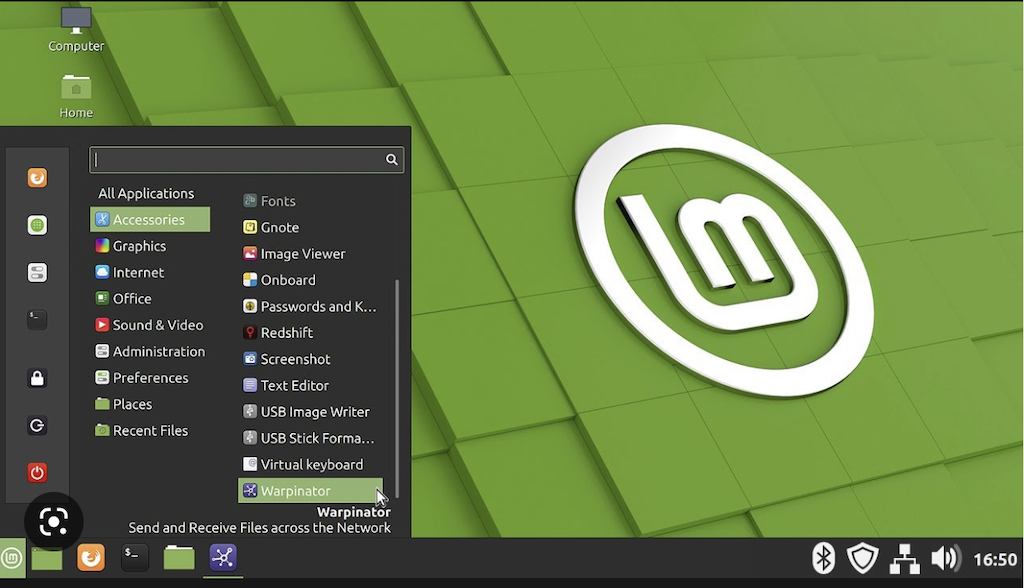
Task: Open the network connections tray icon
Action: coord(904,558)
